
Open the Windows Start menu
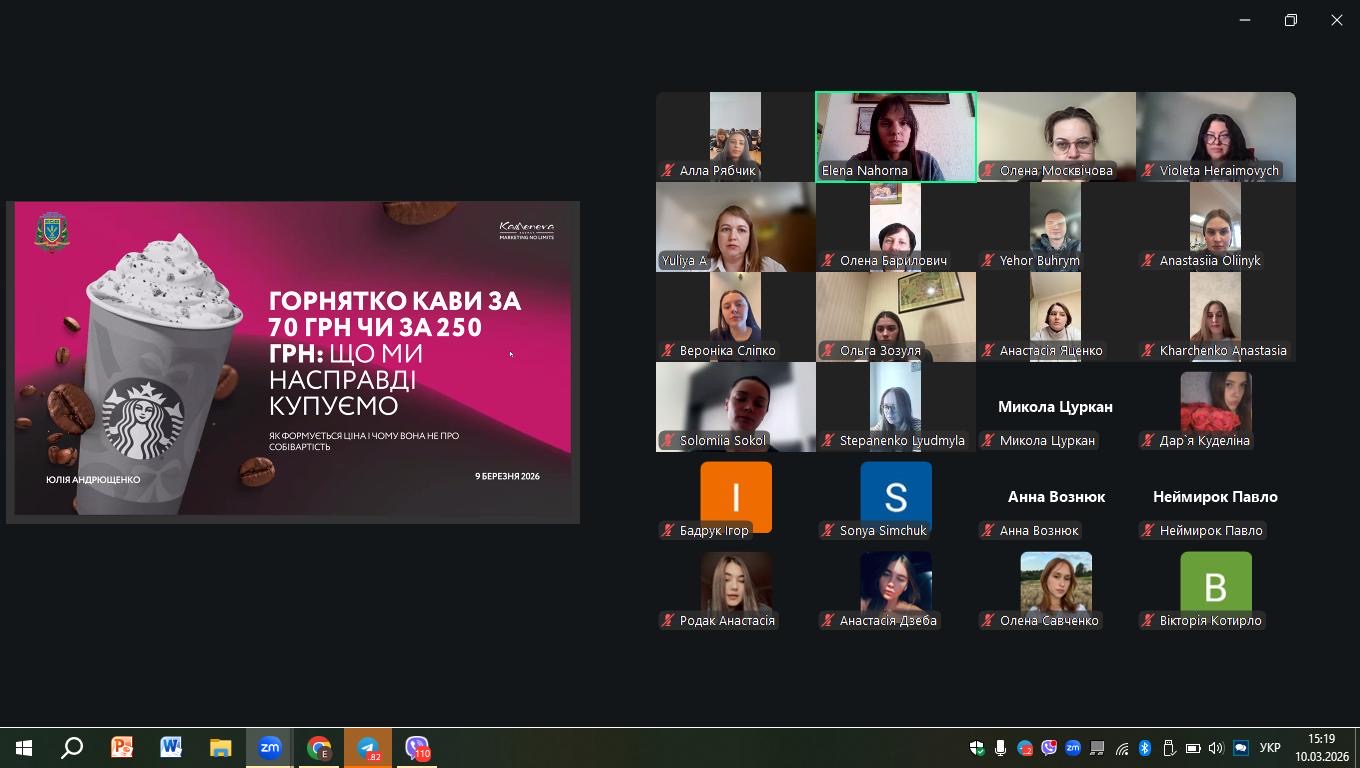point(24,747)
